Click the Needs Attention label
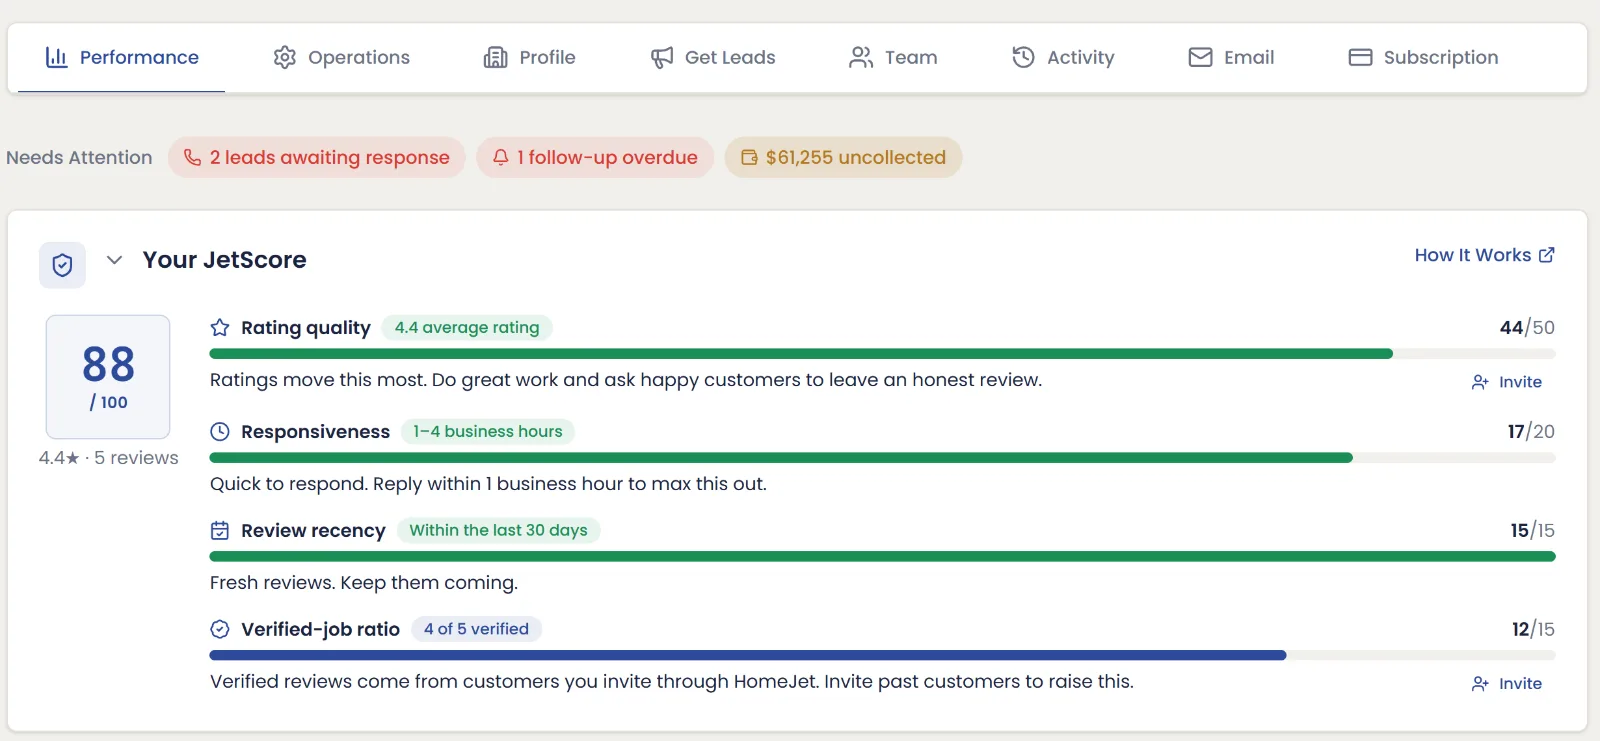 [x=79, y=157]
